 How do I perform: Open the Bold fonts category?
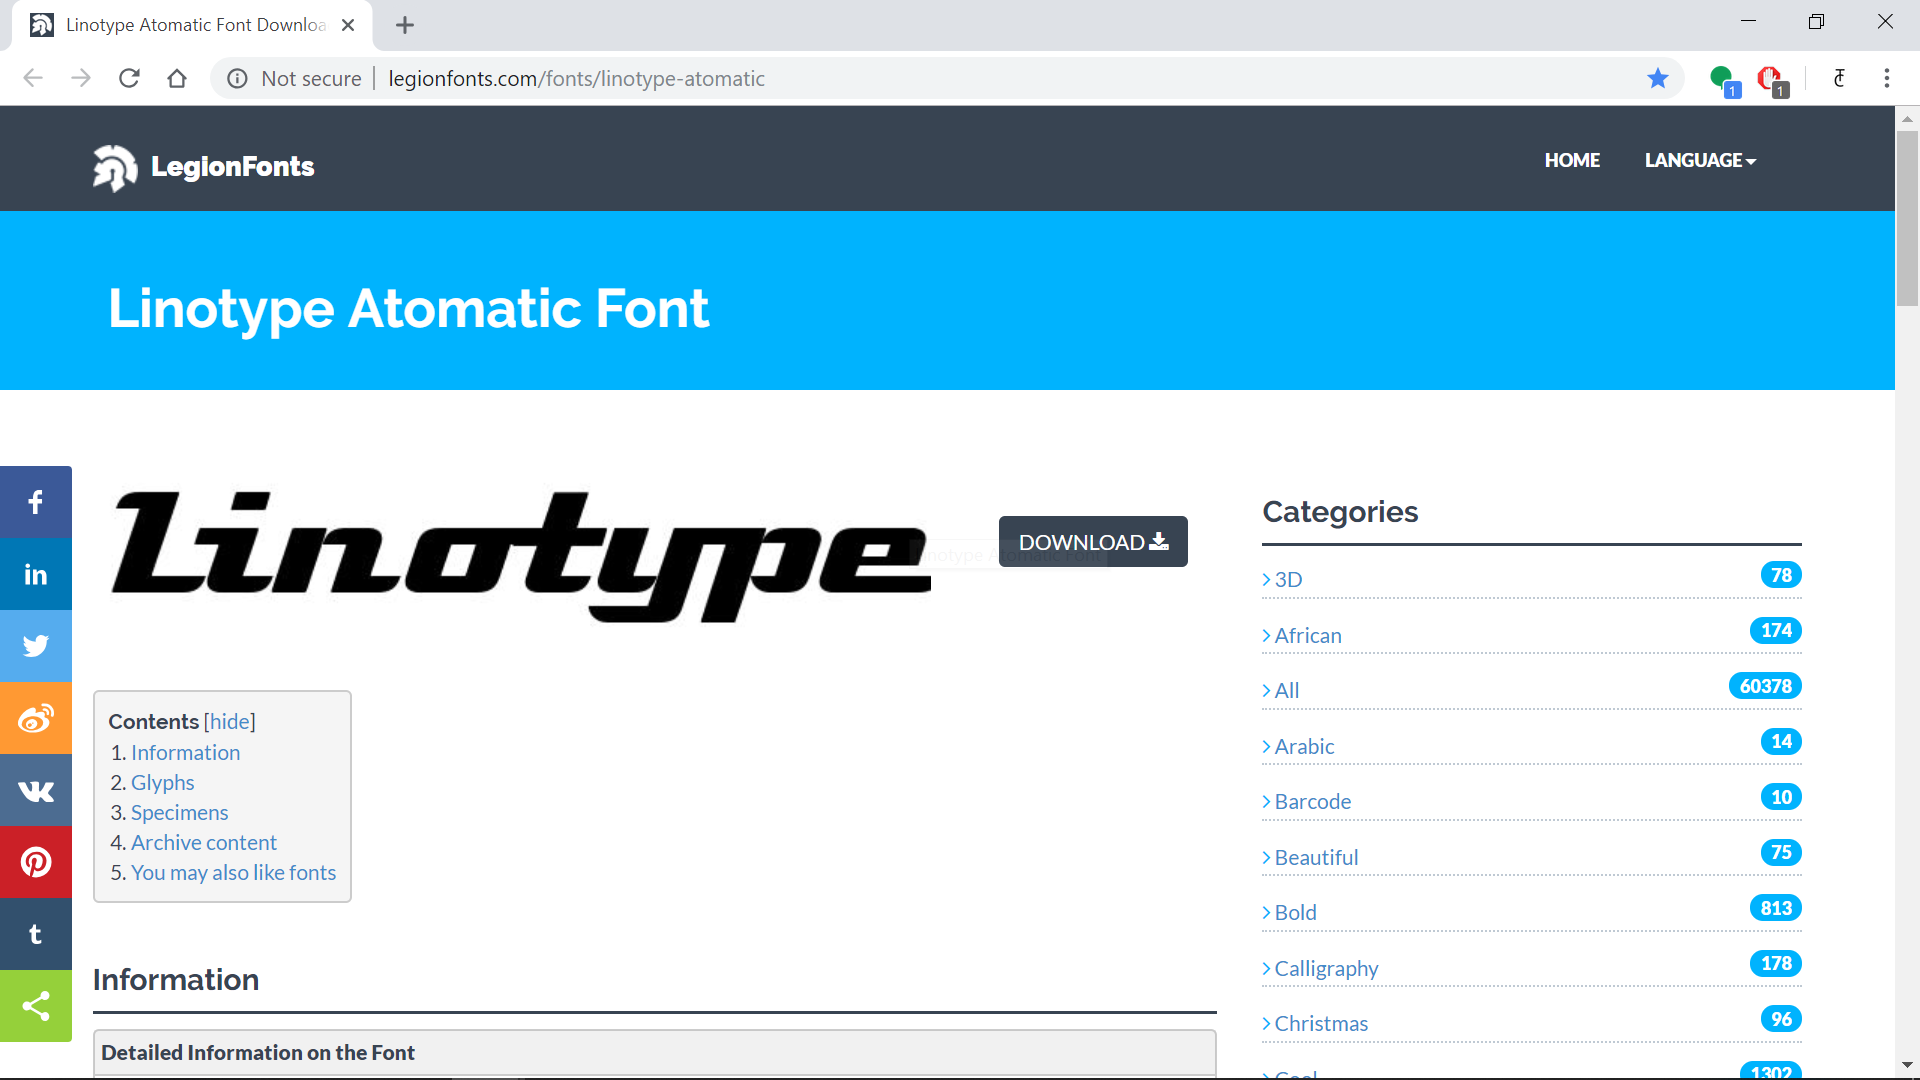click(1295, 912)
